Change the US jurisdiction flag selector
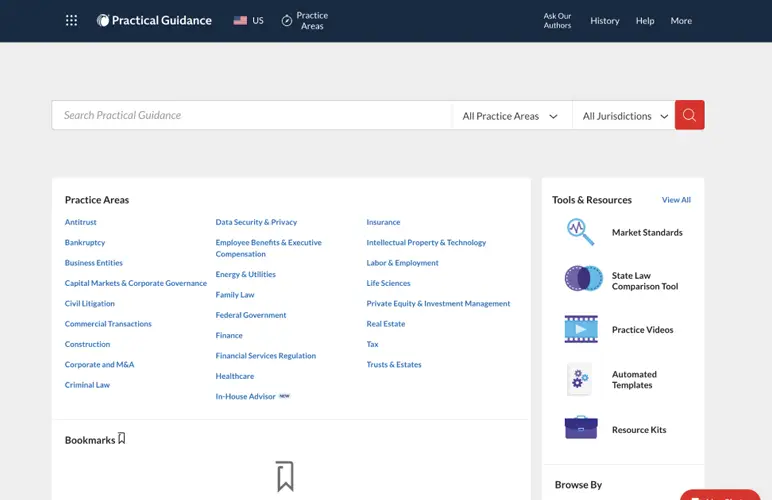Image resolution: width=772 pixels, height=500 pixels. [x=248, y=20]
